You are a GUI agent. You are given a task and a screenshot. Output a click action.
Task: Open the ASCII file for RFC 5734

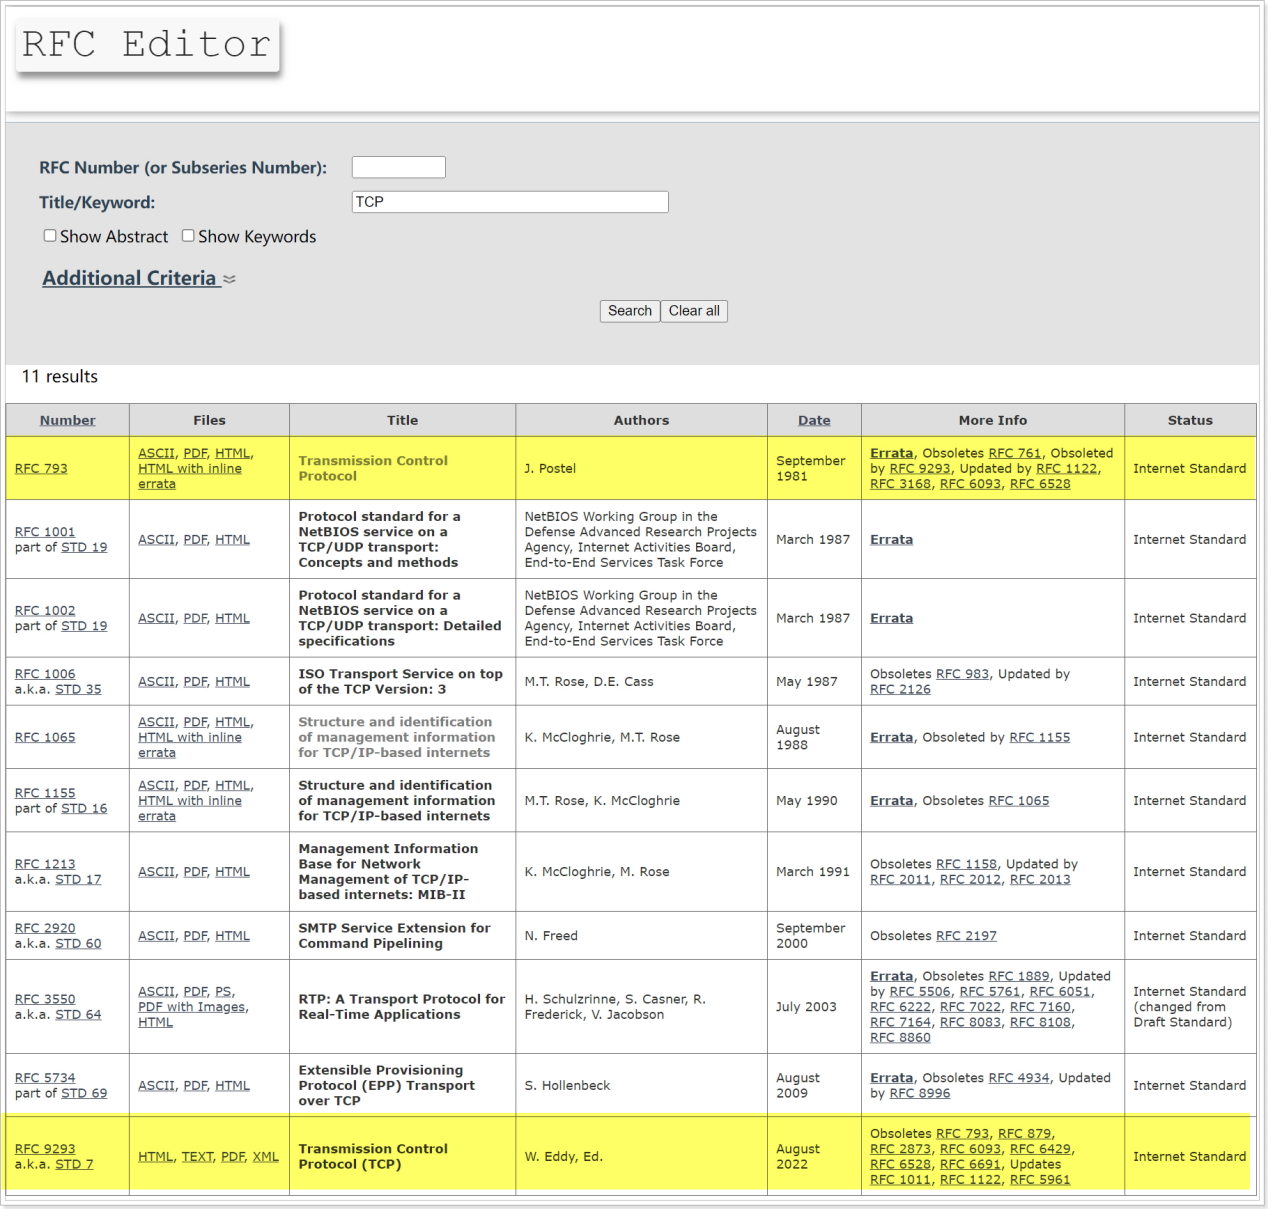coord(156,1085)
